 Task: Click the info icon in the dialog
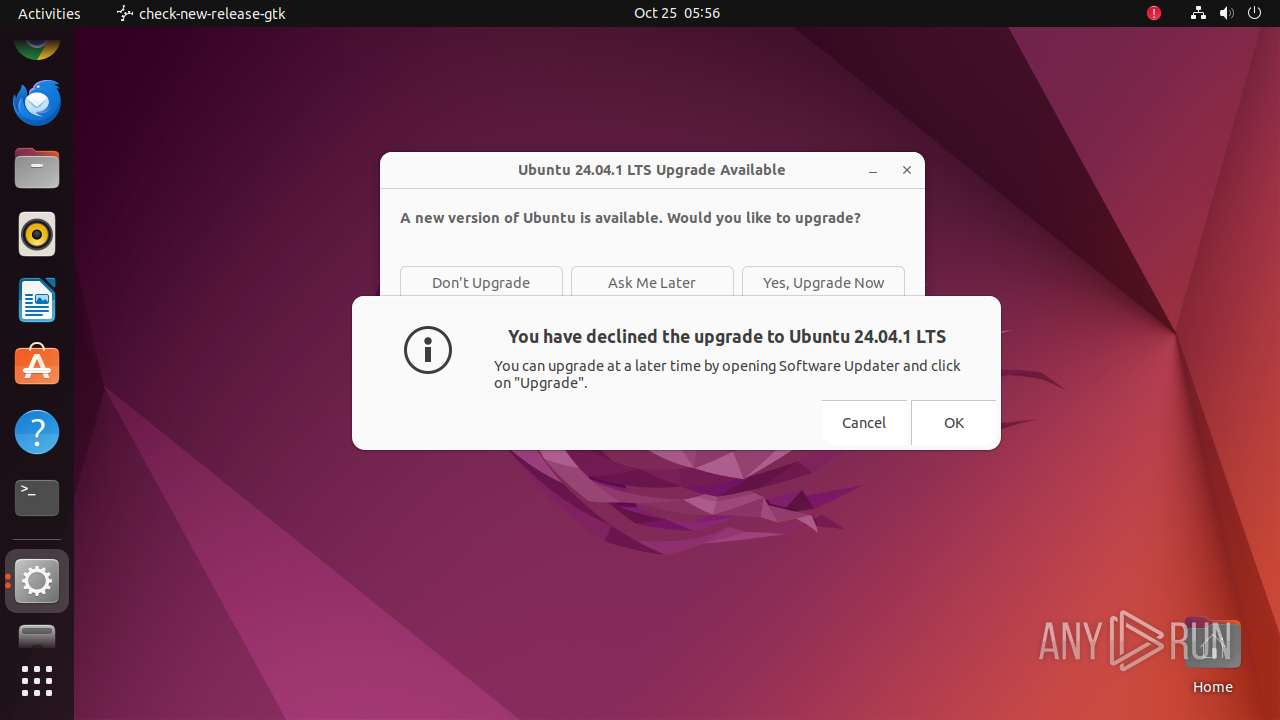point(428,350)
